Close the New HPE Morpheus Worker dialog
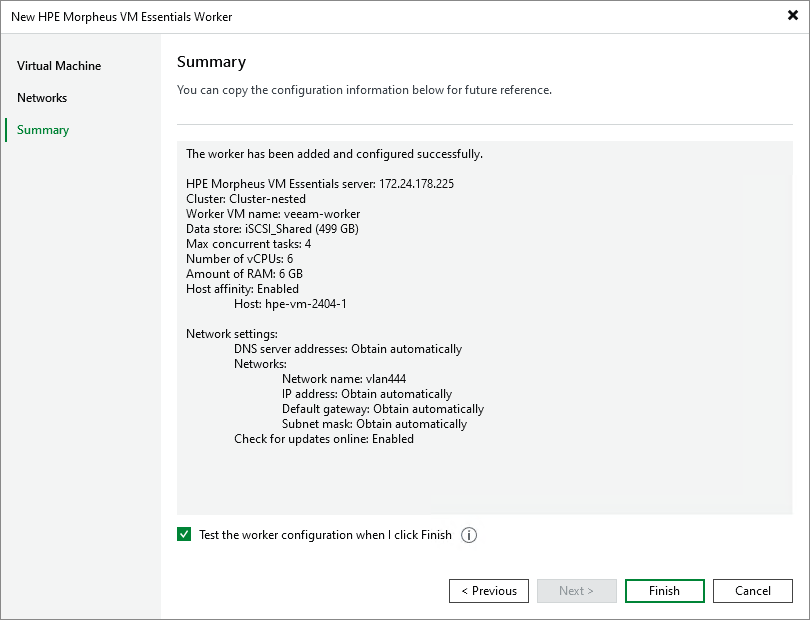 click(x=793, y=17)
